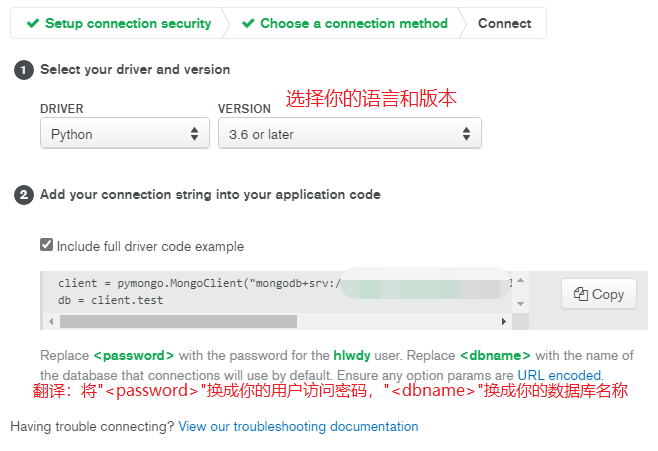Open the URL encoded link
This screenshot has height=451, width=658.
tap(559, 375)
